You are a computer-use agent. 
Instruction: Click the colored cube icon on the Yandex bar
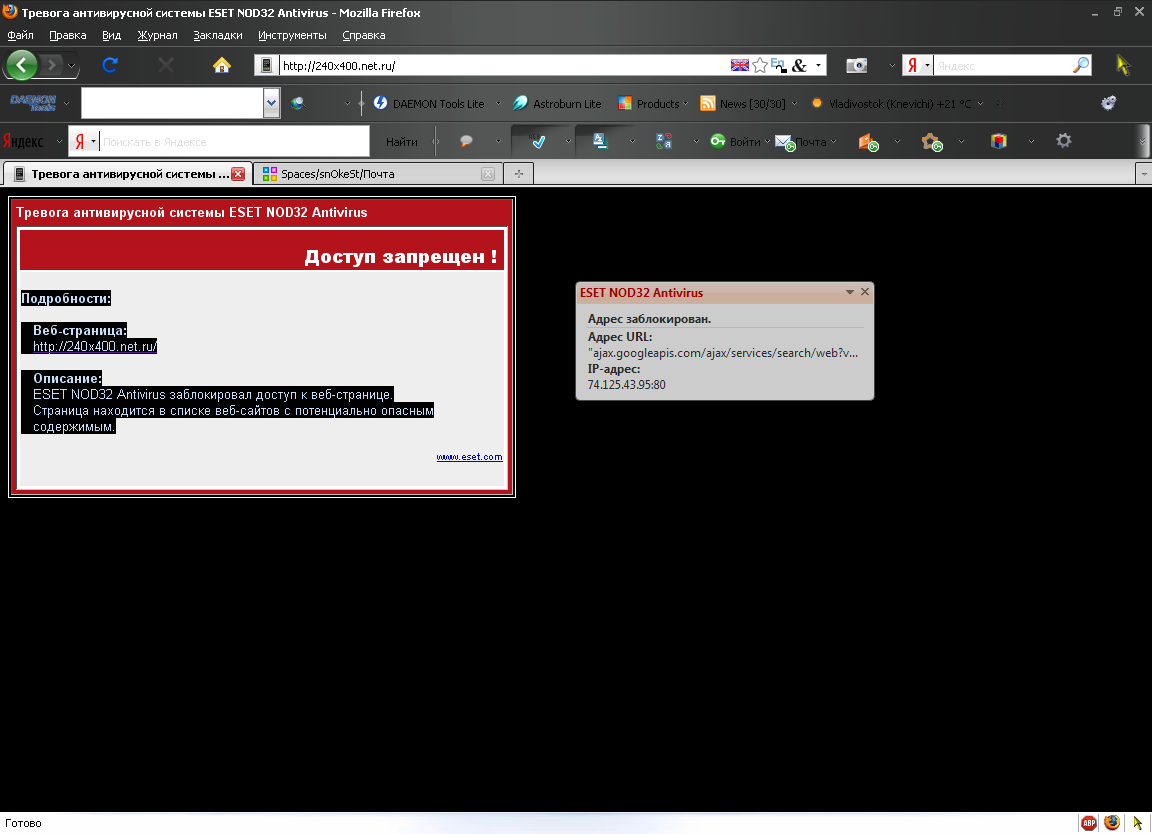pyautogui.click(x=998, y=141)
